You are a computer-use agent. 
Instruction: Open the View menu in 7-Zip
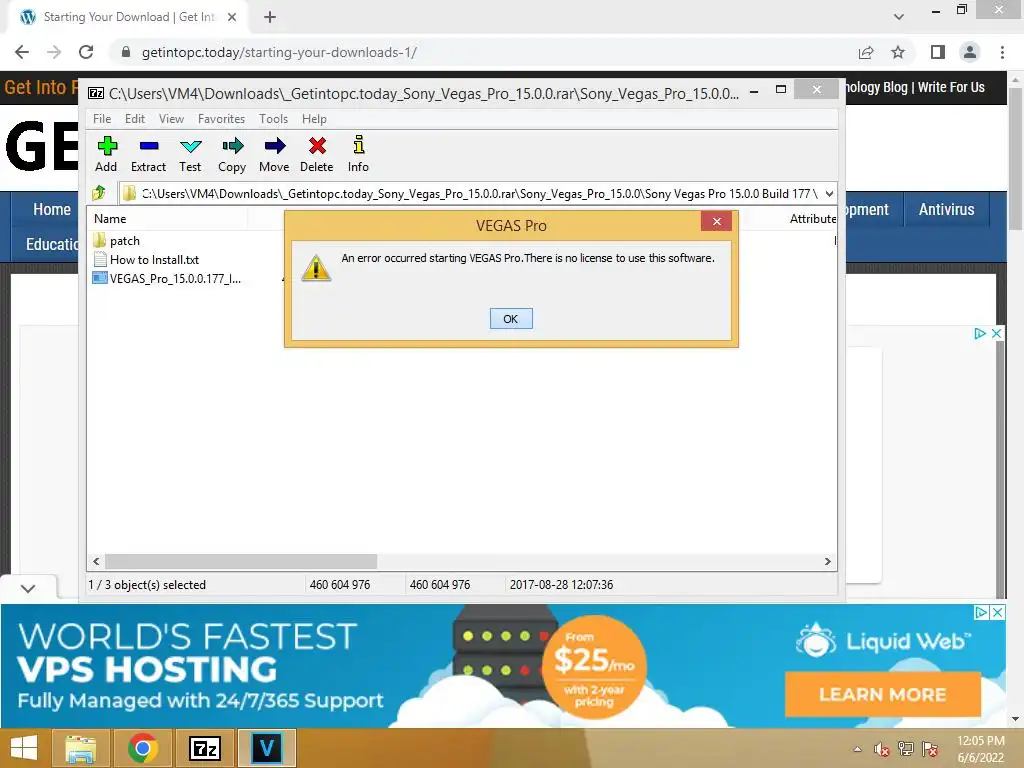pyautogui.click(x=171, y=119)
